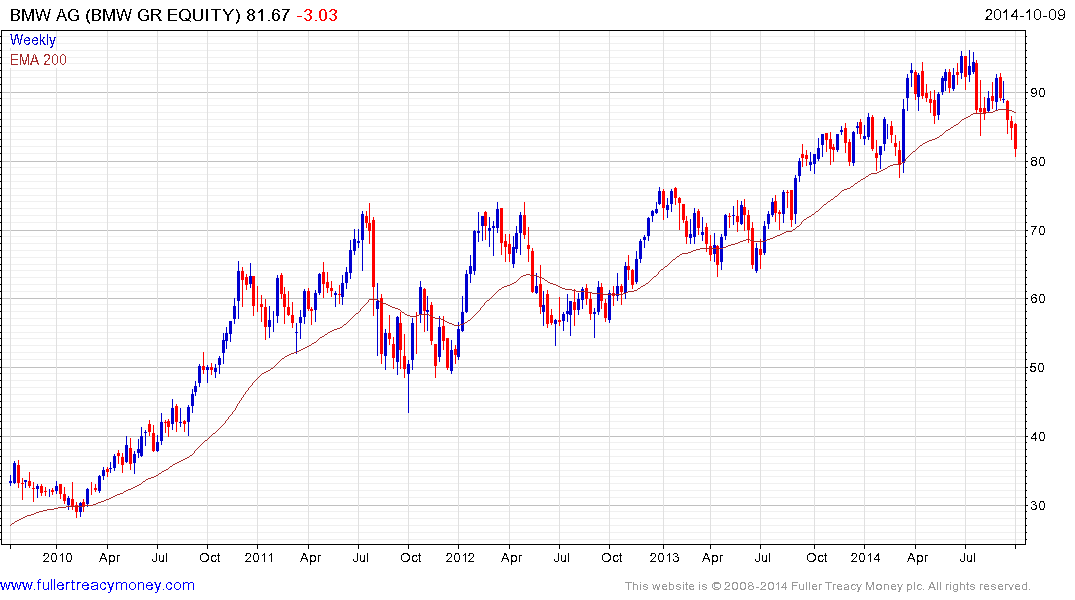Click the 40 price axis label
The width and height of the screenshot is (1075, 600).
(1037, 437)
